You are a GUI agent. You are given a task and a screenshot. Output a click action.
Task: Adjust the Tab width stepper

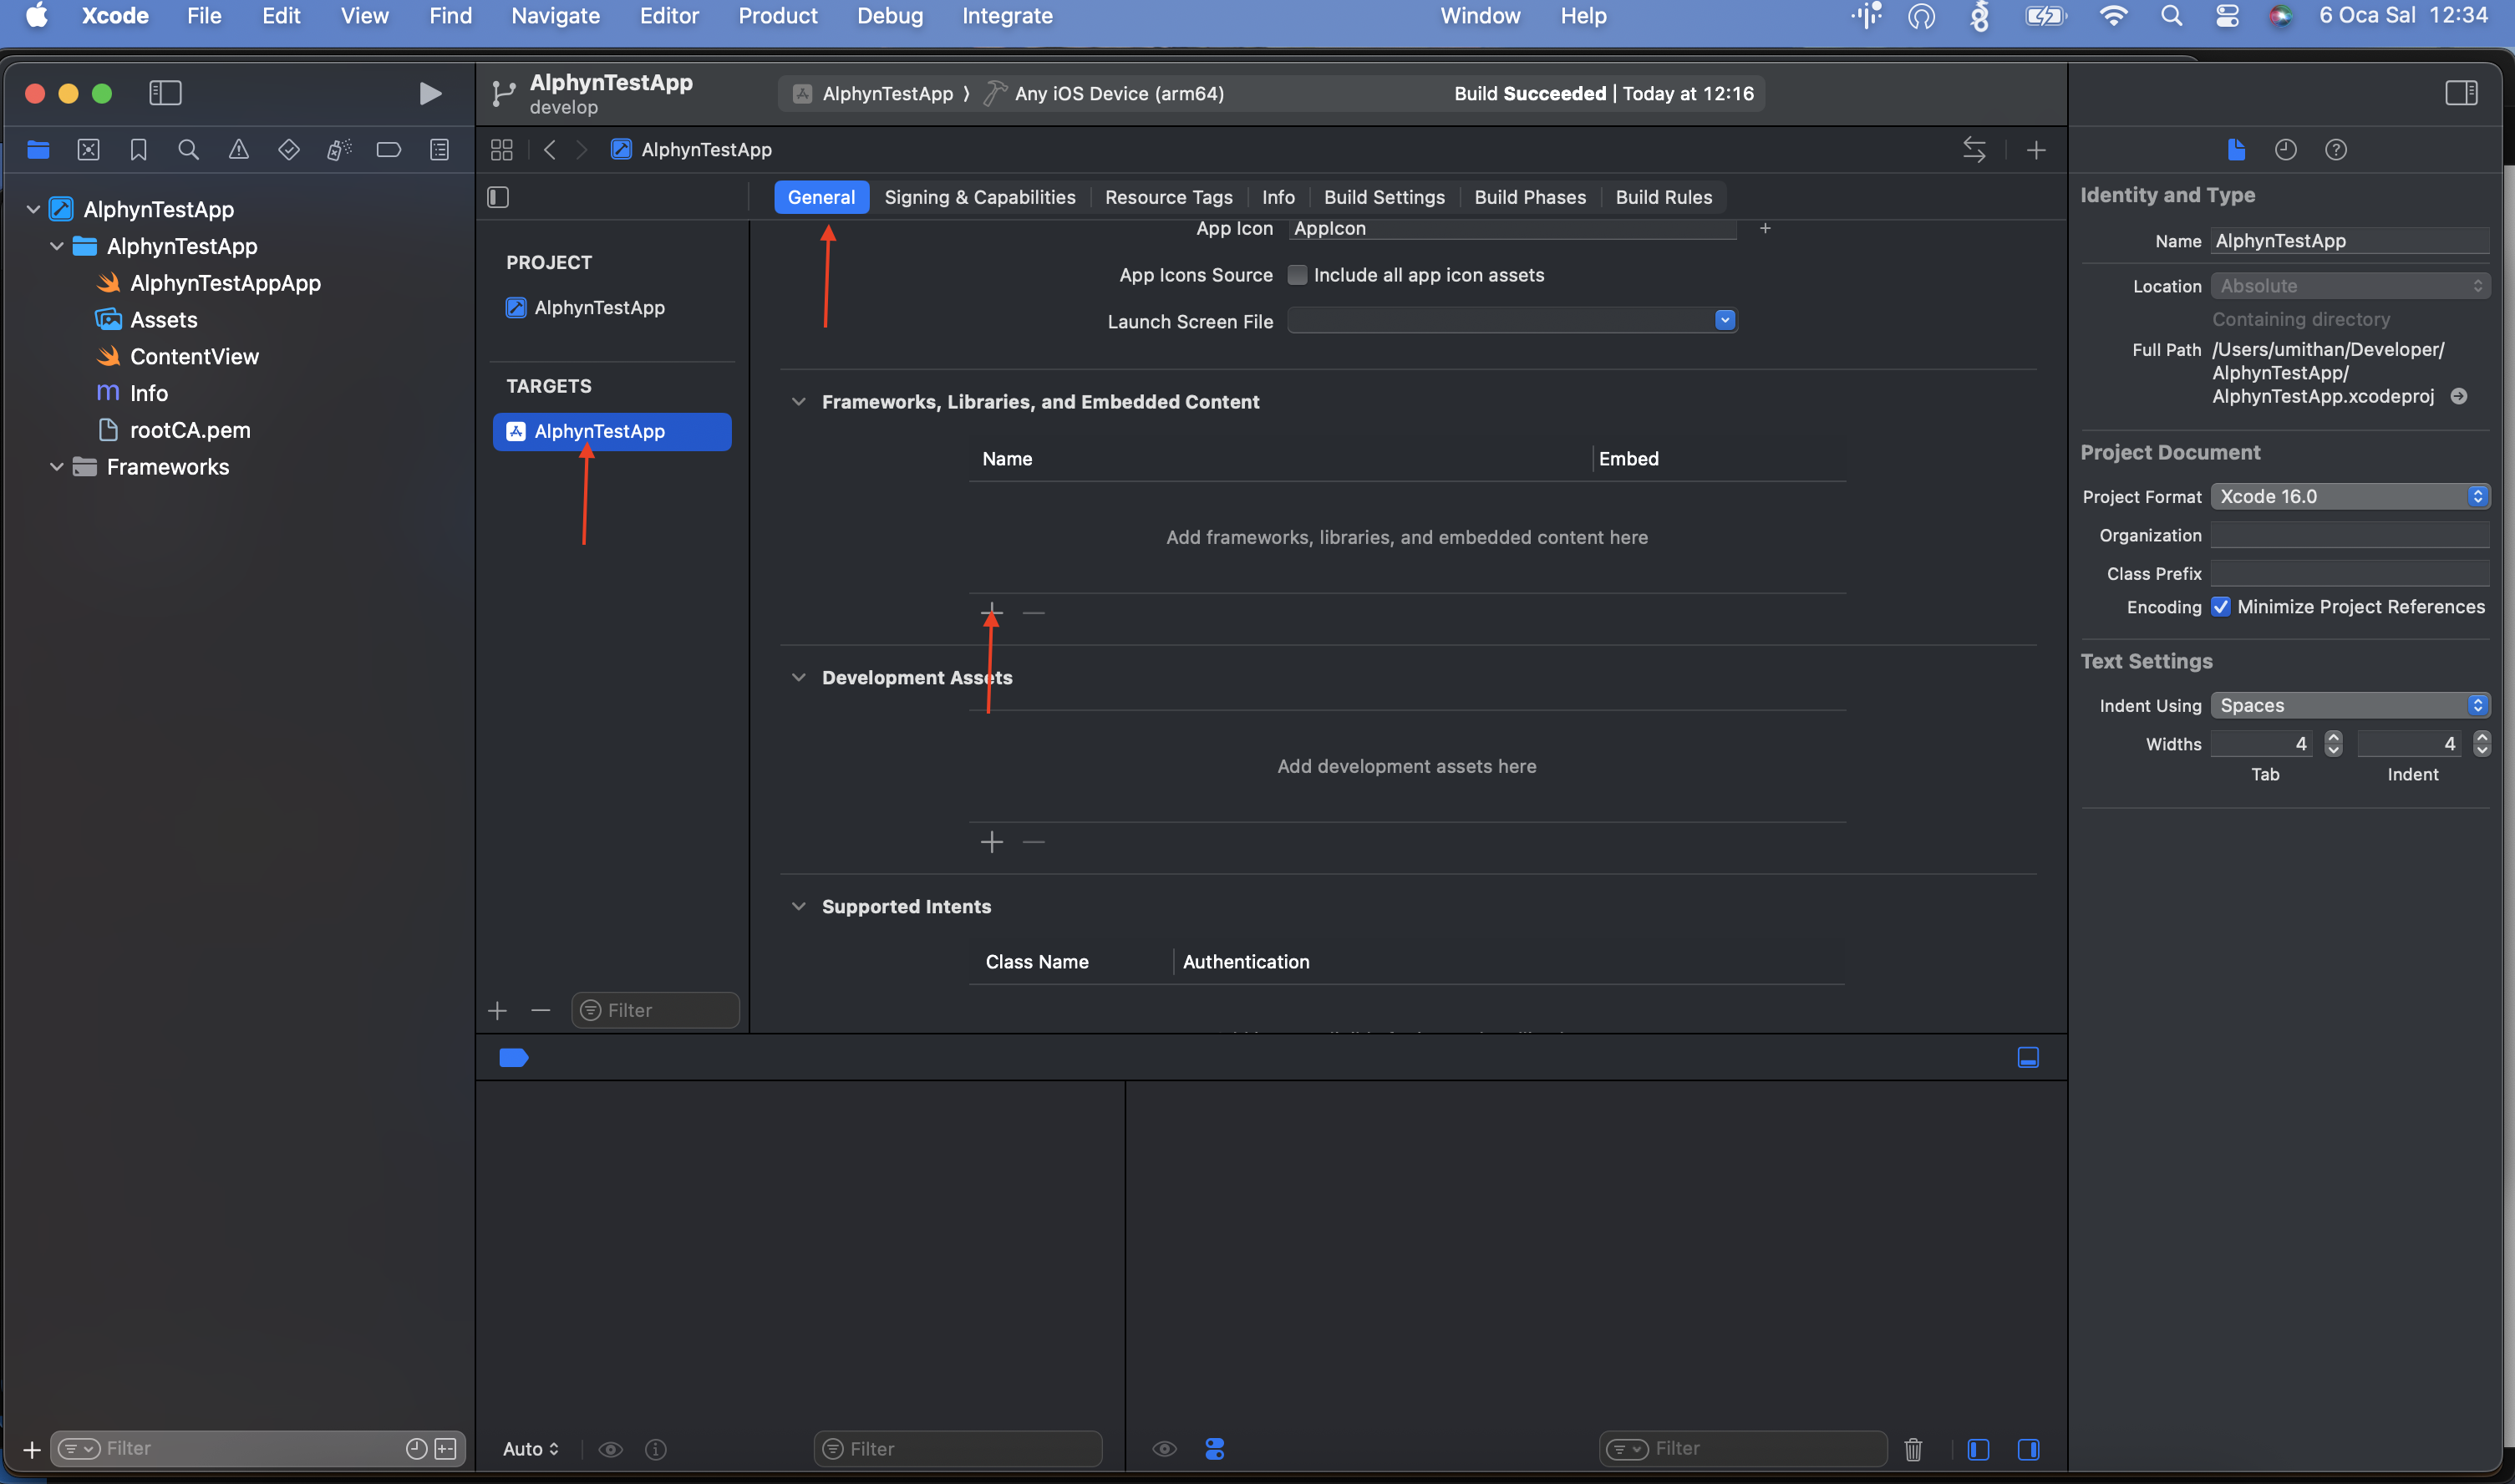point(2333,743)
